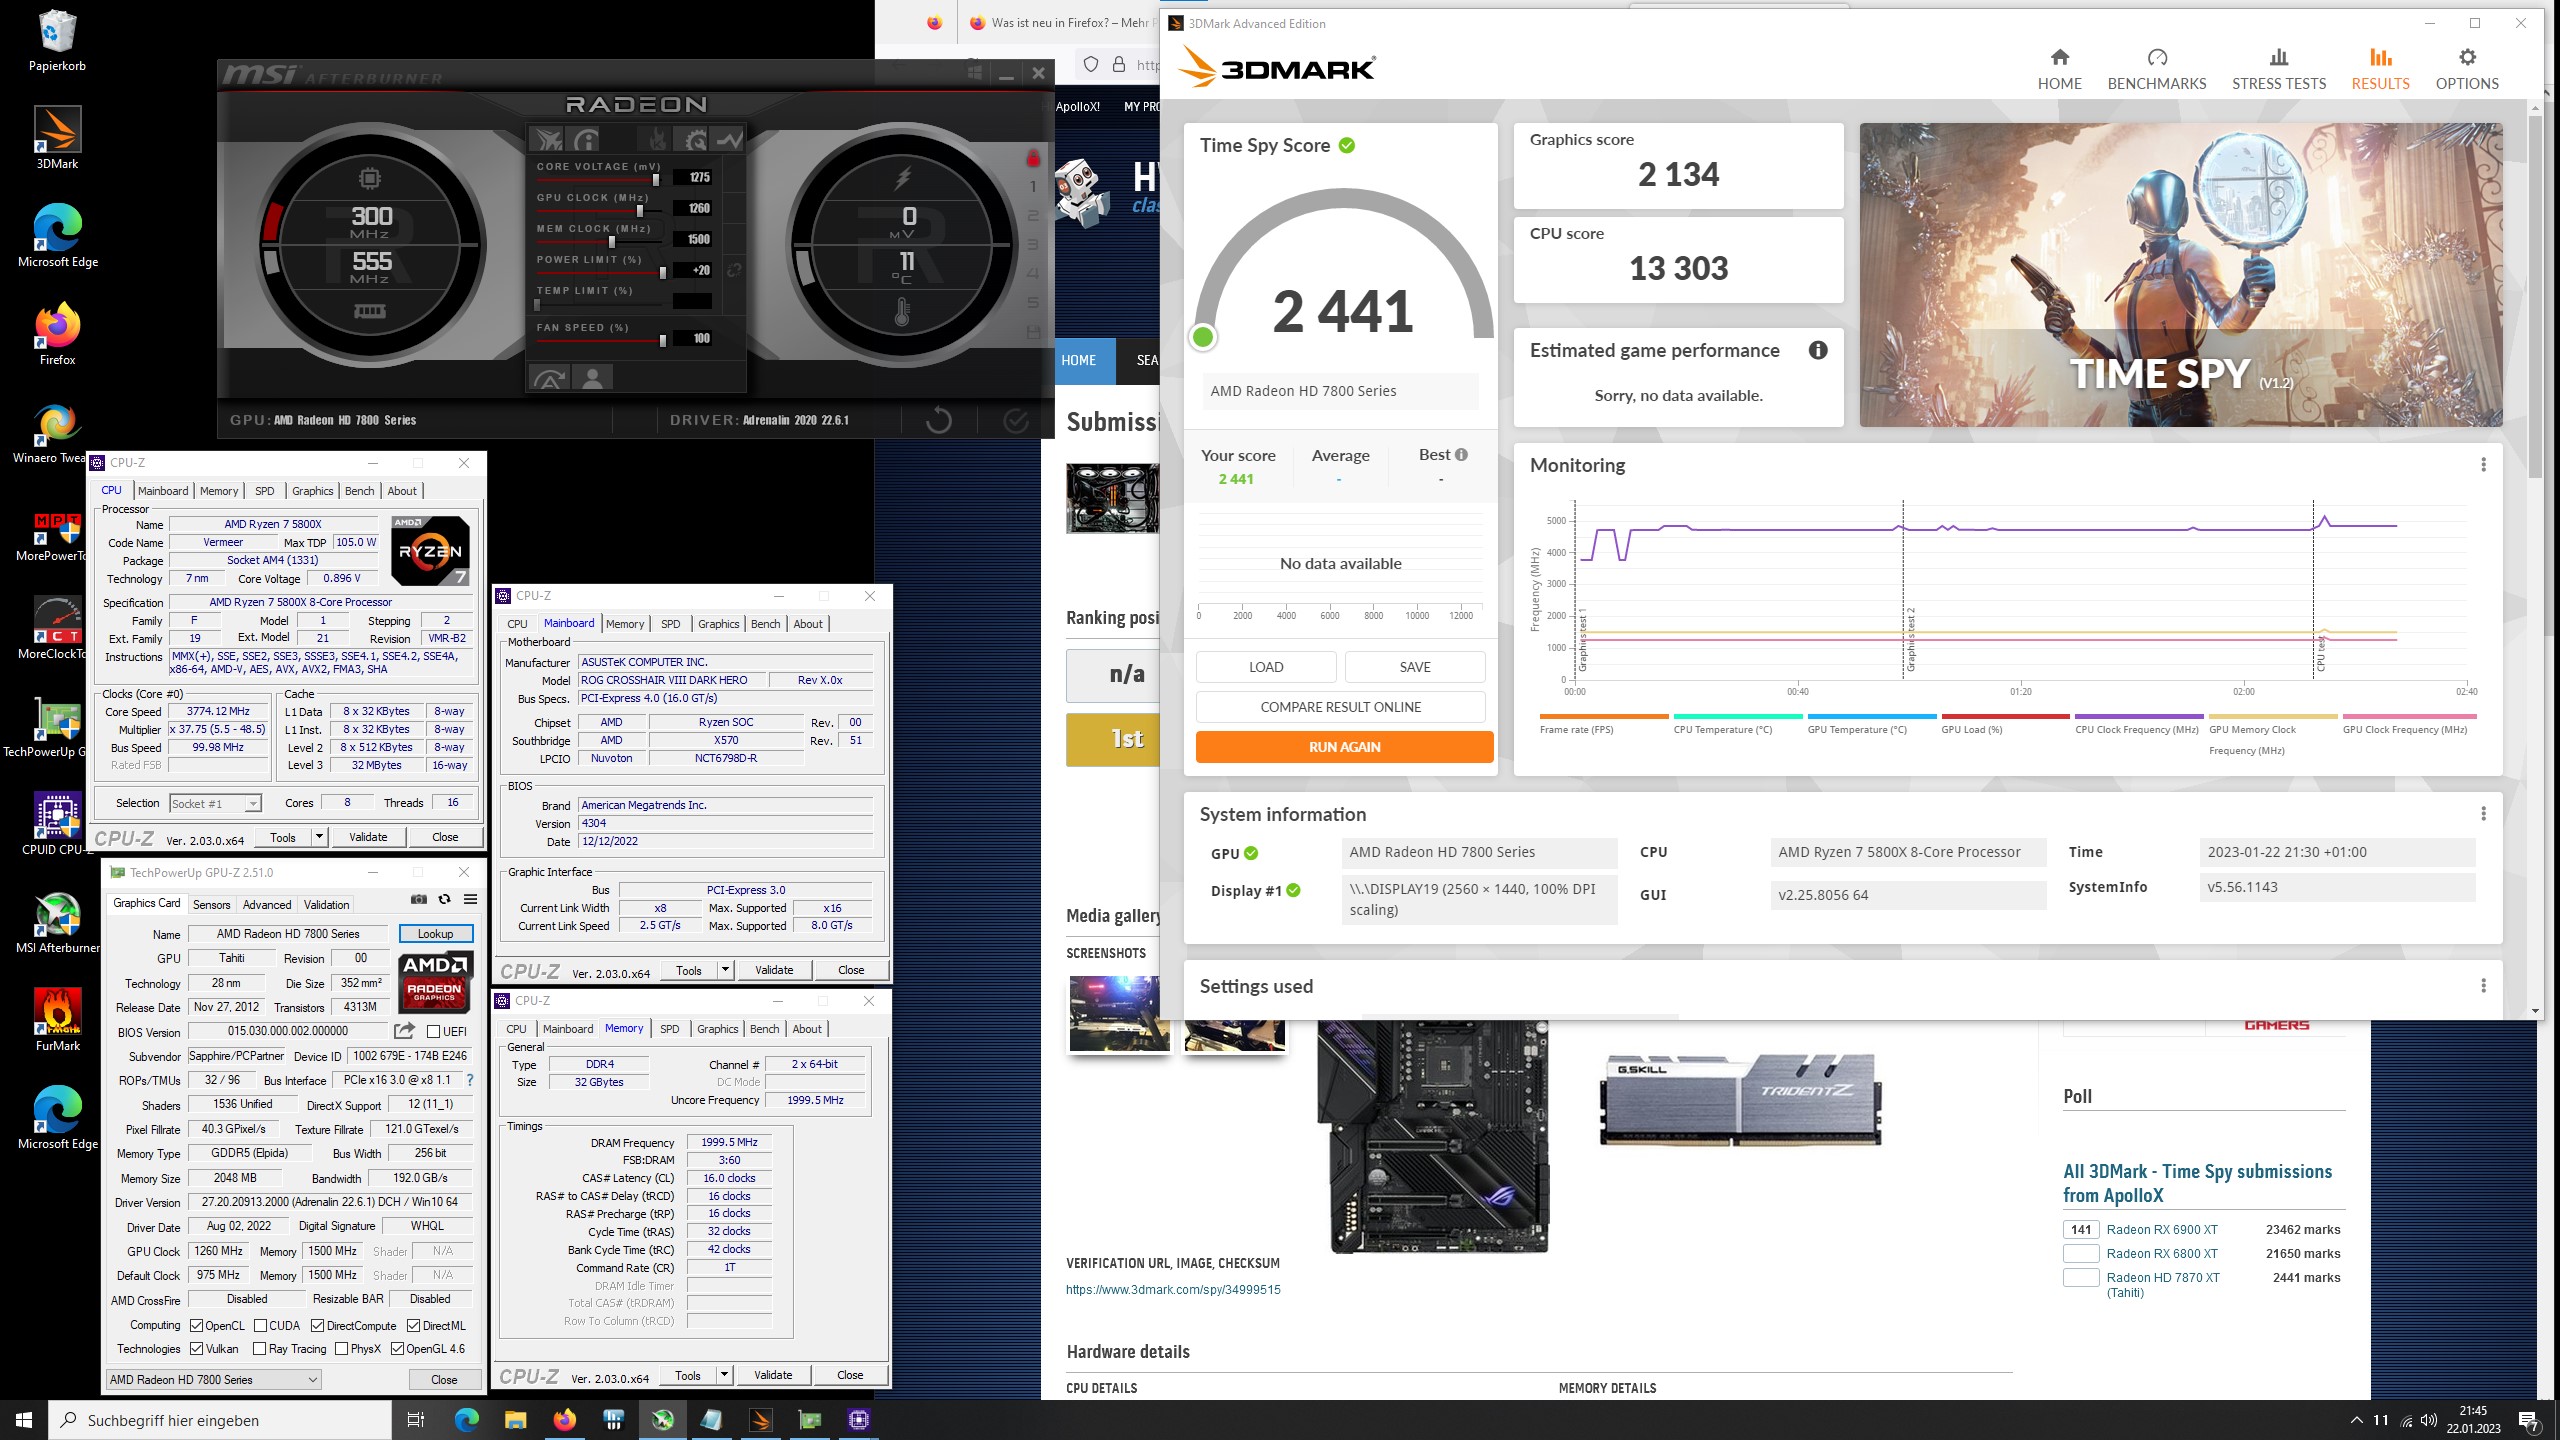
Task: Click Afterburner jet plane logo icon
Action: coord(548,139)
